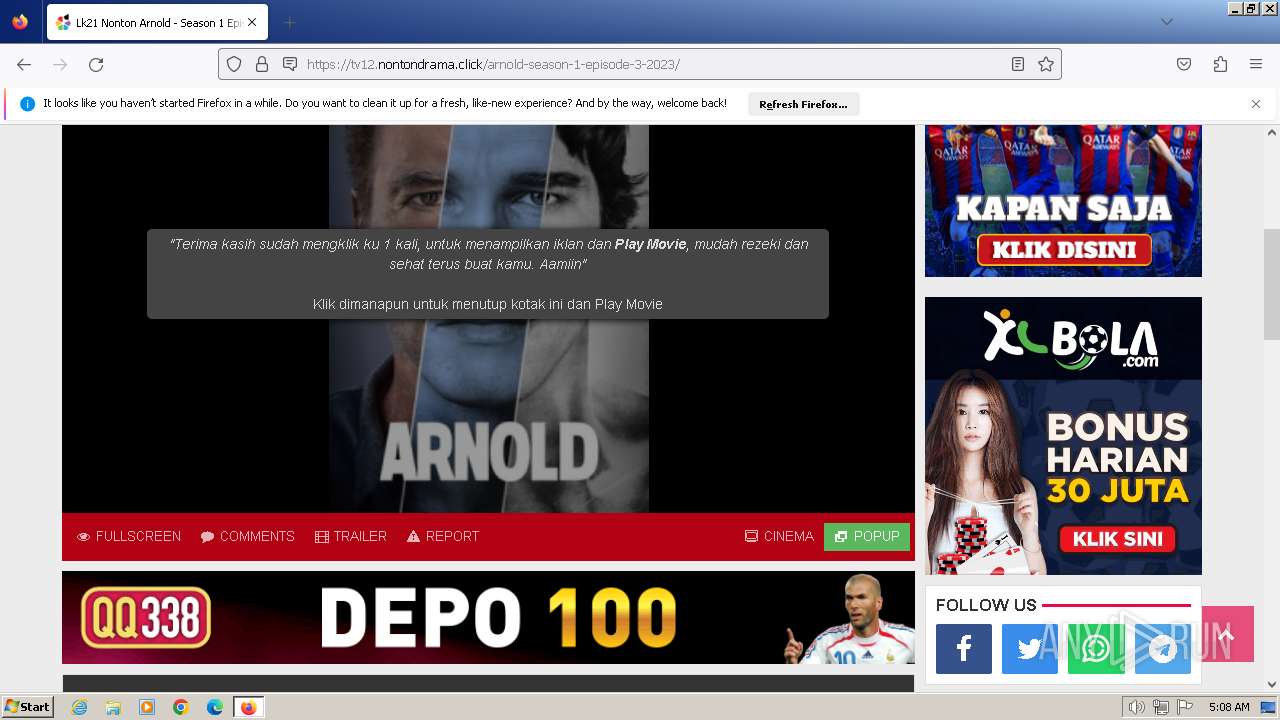The width and height of the screenshot is (1280, 720).
Task: Click the Arnold poster in the video player
Action: tap(489, 318)
